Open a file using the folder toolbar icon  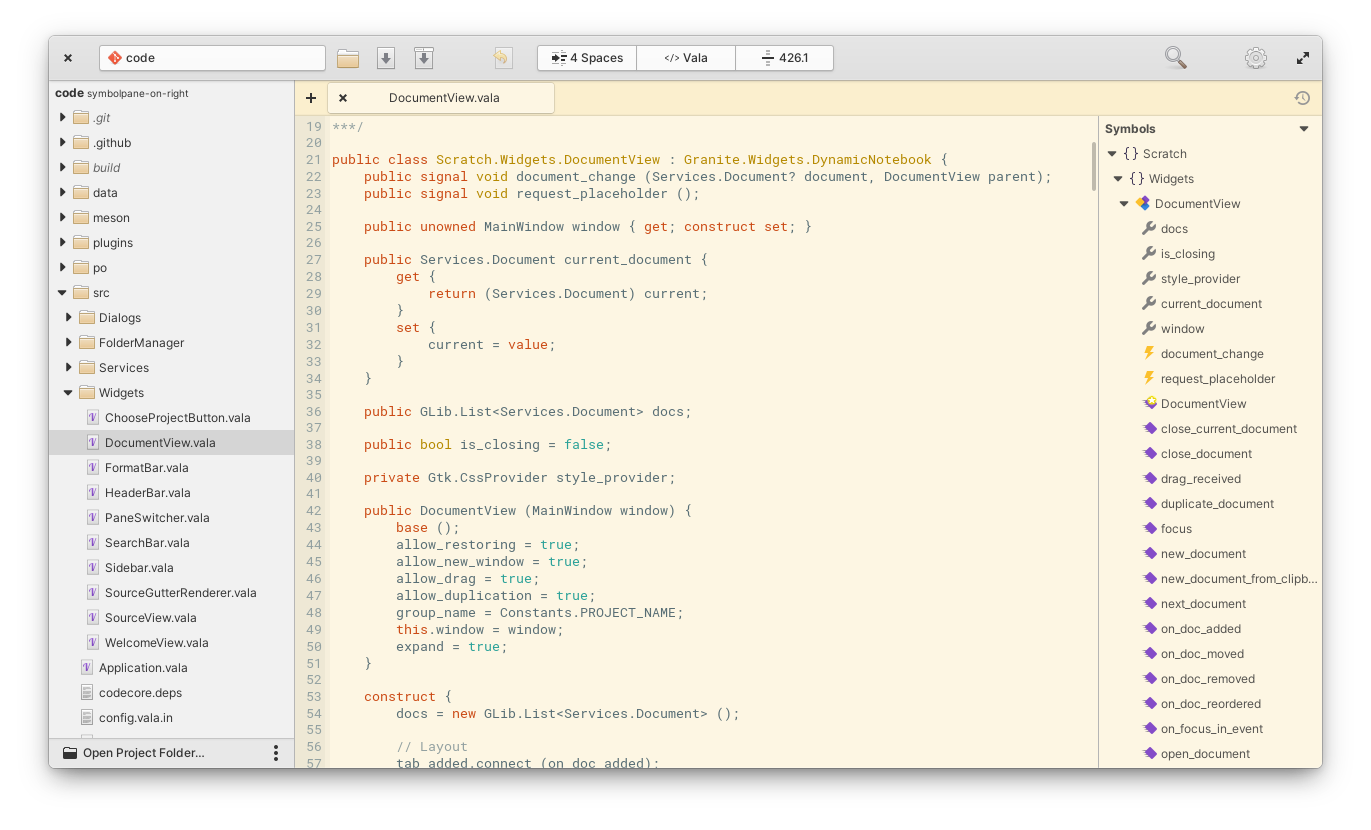tap(347, 57)
